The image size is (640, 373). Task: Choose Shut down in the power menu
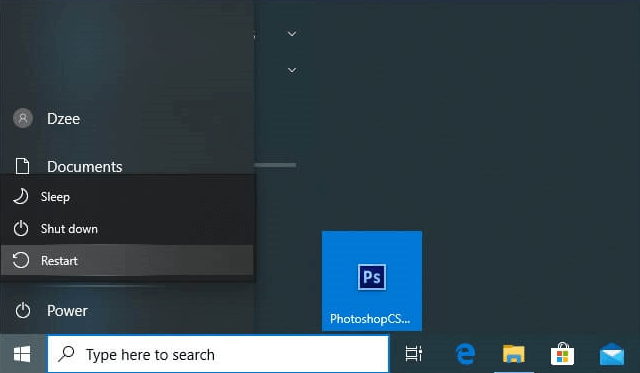tap(127, 229)
